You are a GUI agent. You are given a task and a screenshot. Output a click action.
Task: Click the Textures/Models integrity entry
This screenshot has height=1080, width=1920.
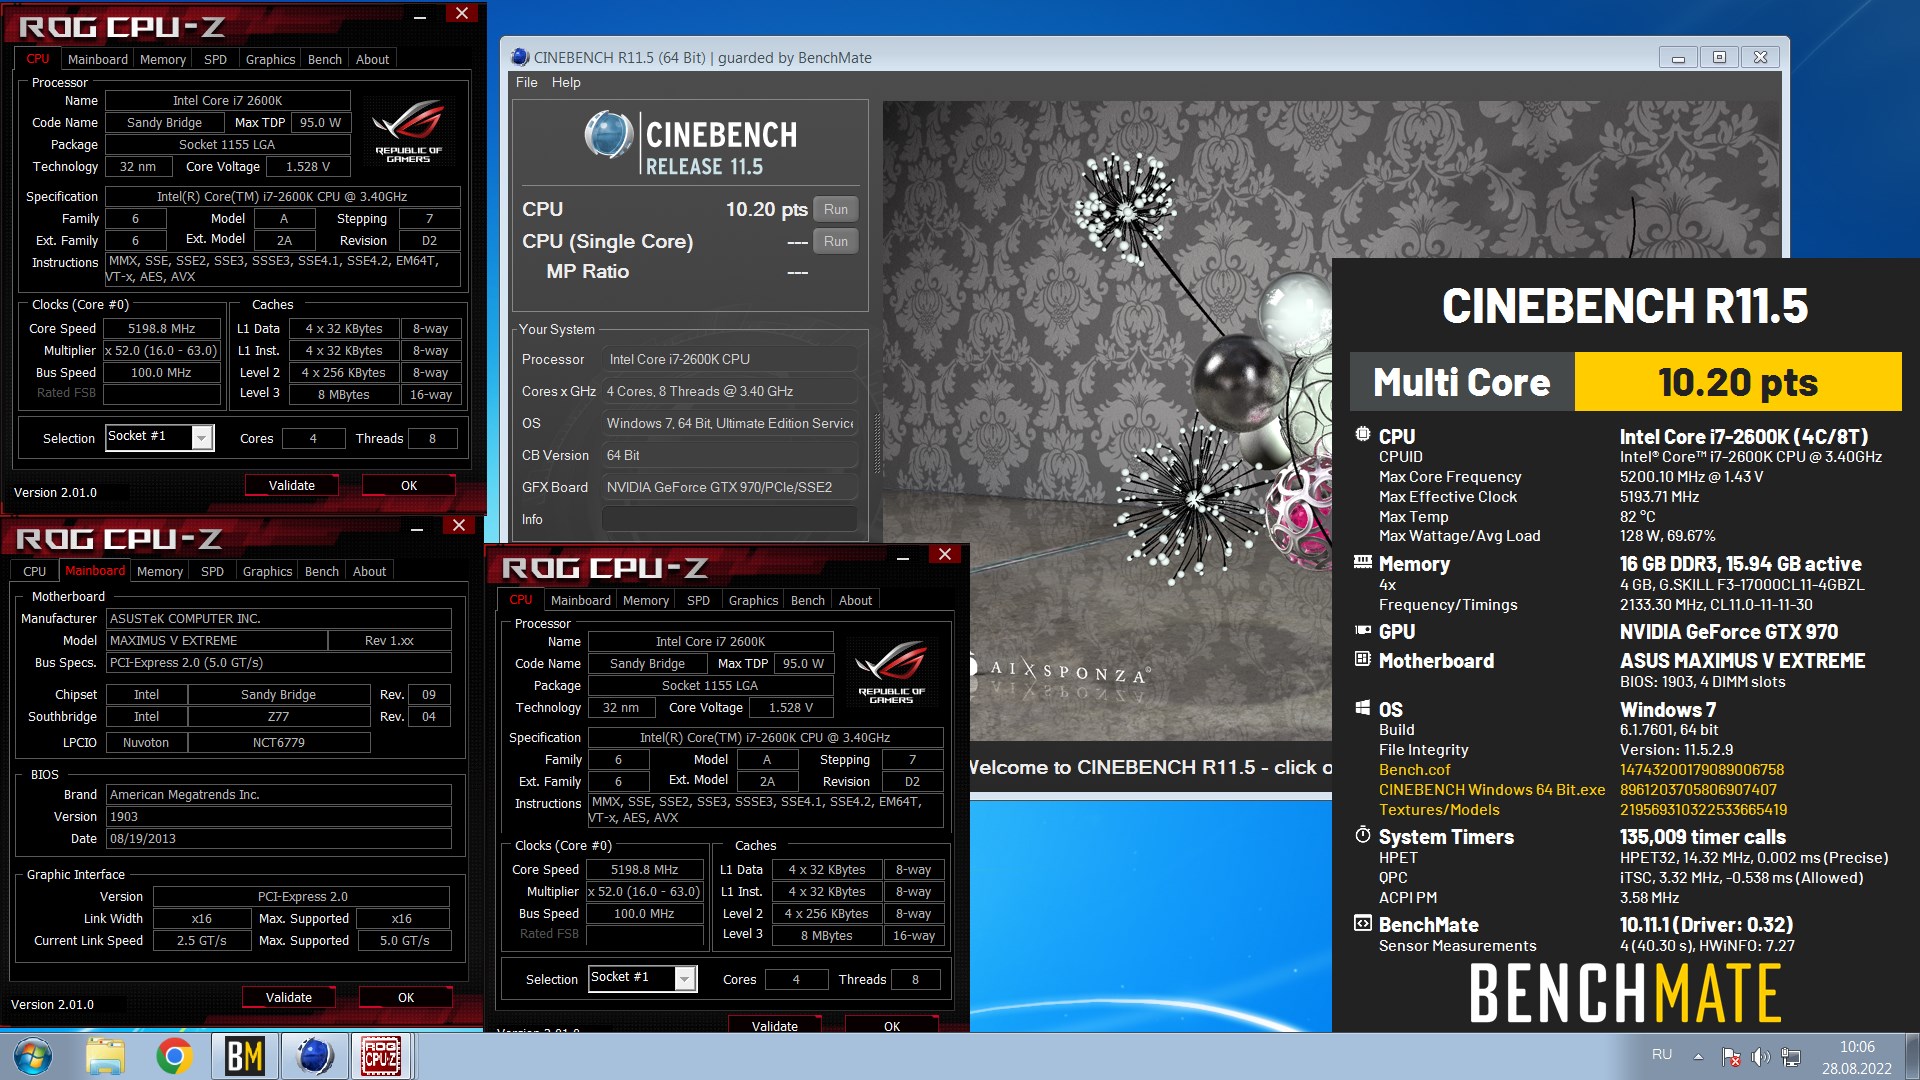1439,809
